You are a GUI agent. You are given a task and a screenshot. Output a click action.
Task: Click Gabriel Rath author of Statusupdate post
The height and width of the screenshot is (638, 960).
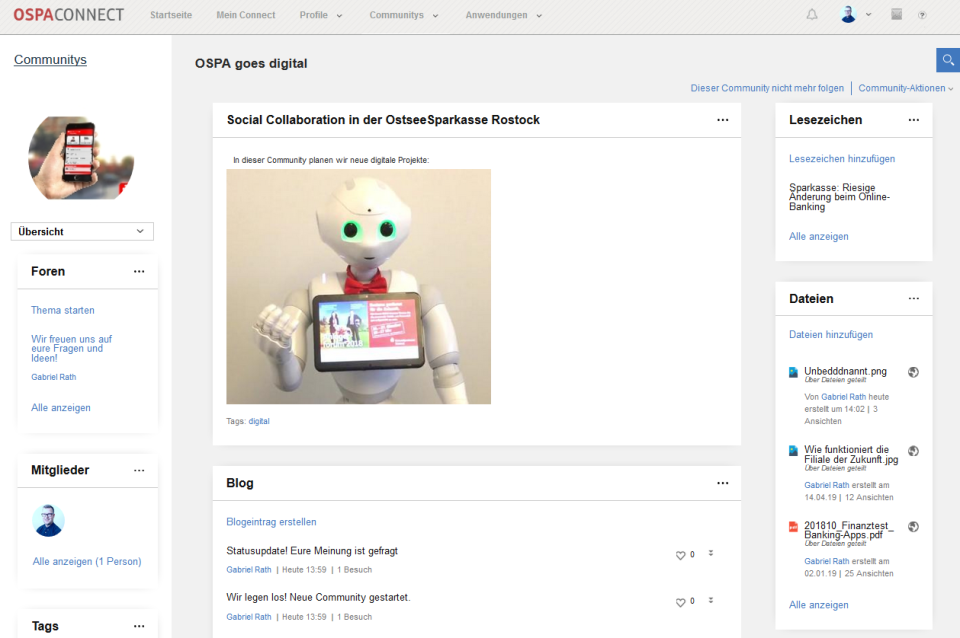[249, 569]
